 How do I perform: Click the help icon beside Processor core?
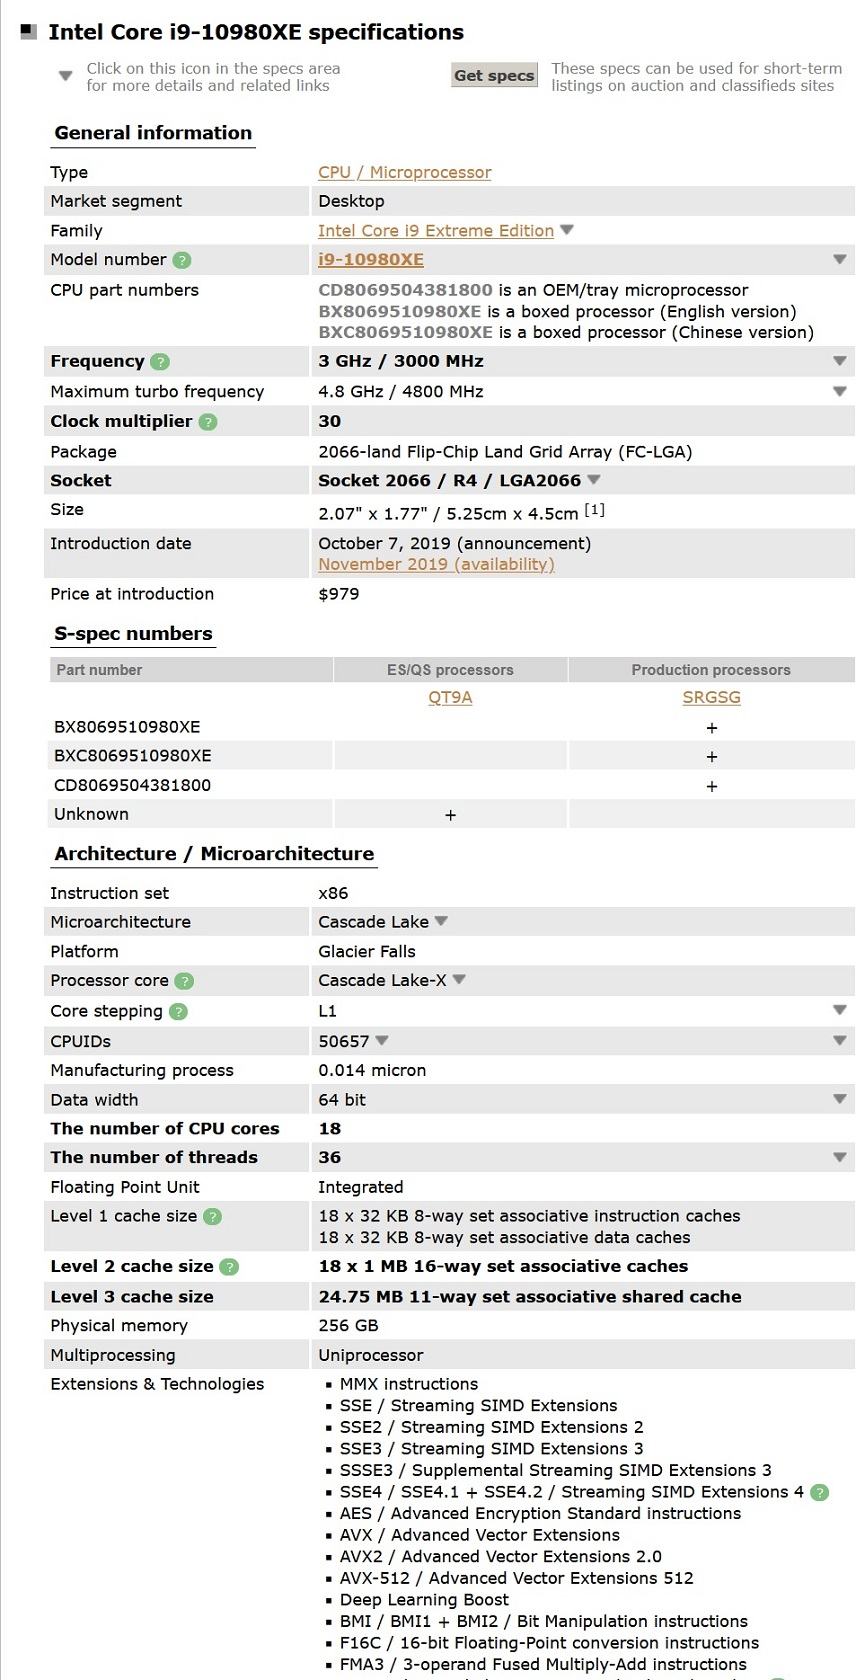click(x=184, y=981)
